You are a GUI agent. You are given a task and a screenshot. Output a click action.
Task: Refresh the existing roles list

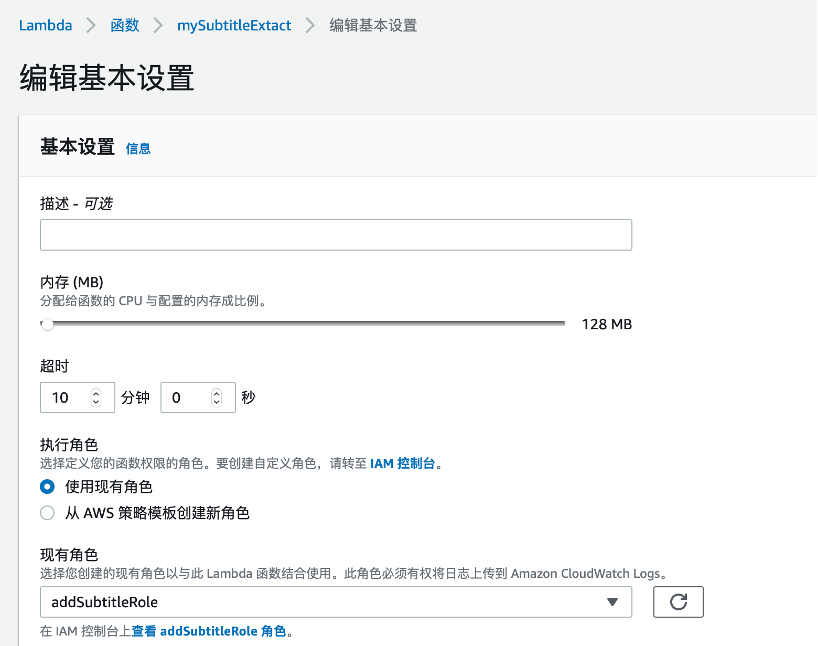coord(678,602)
